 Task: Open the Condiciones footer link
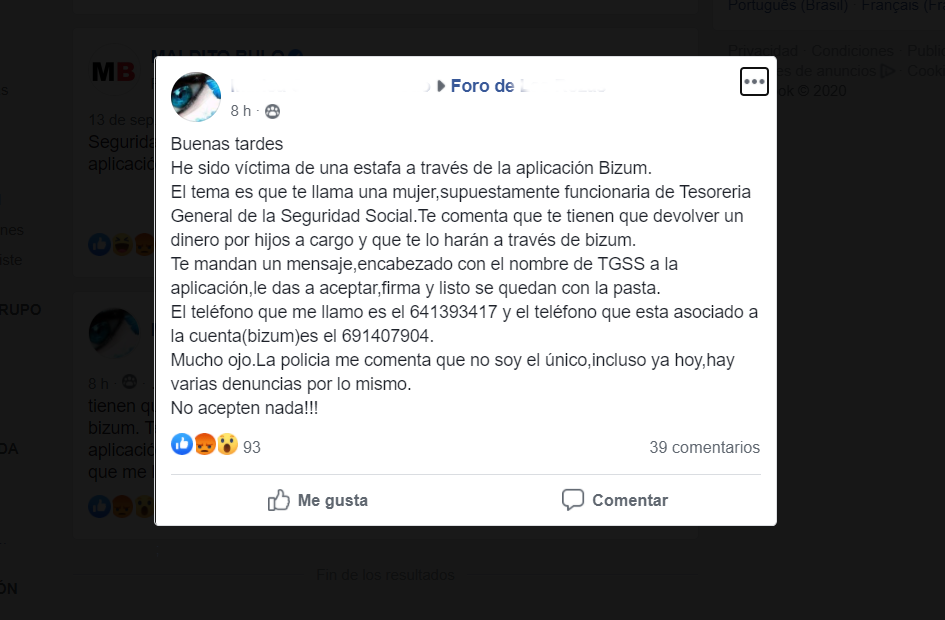[x=852, y=51]
